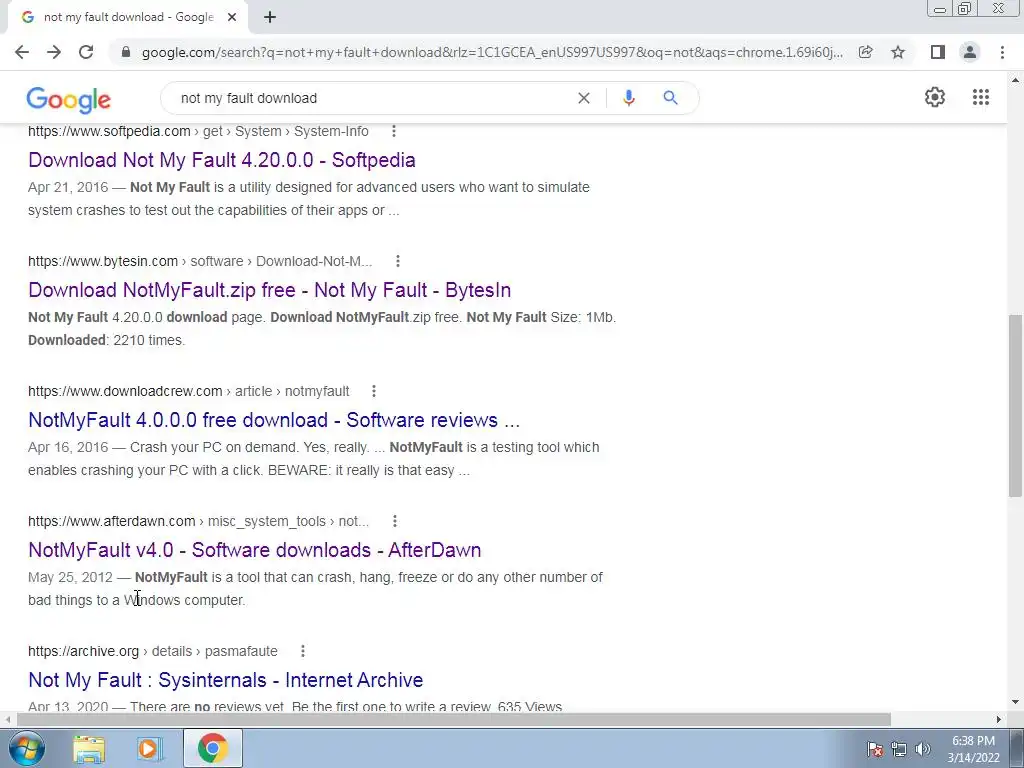Open the Chrome profile avatar menu
This screenshot has height=768, width=1024.
tap(970, 52)
